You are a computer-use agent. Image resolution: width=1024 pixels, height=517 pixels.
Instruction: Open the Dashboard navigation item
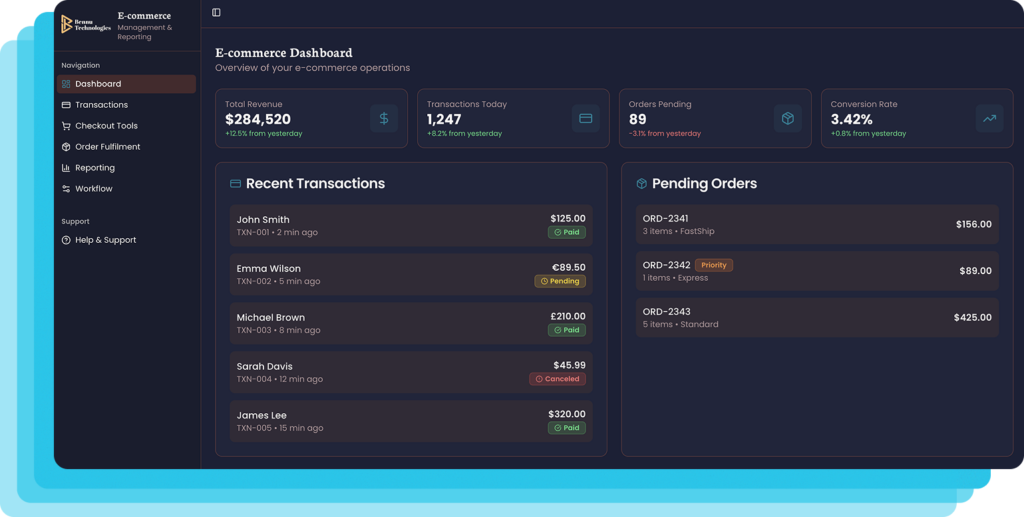coord(126,84)
